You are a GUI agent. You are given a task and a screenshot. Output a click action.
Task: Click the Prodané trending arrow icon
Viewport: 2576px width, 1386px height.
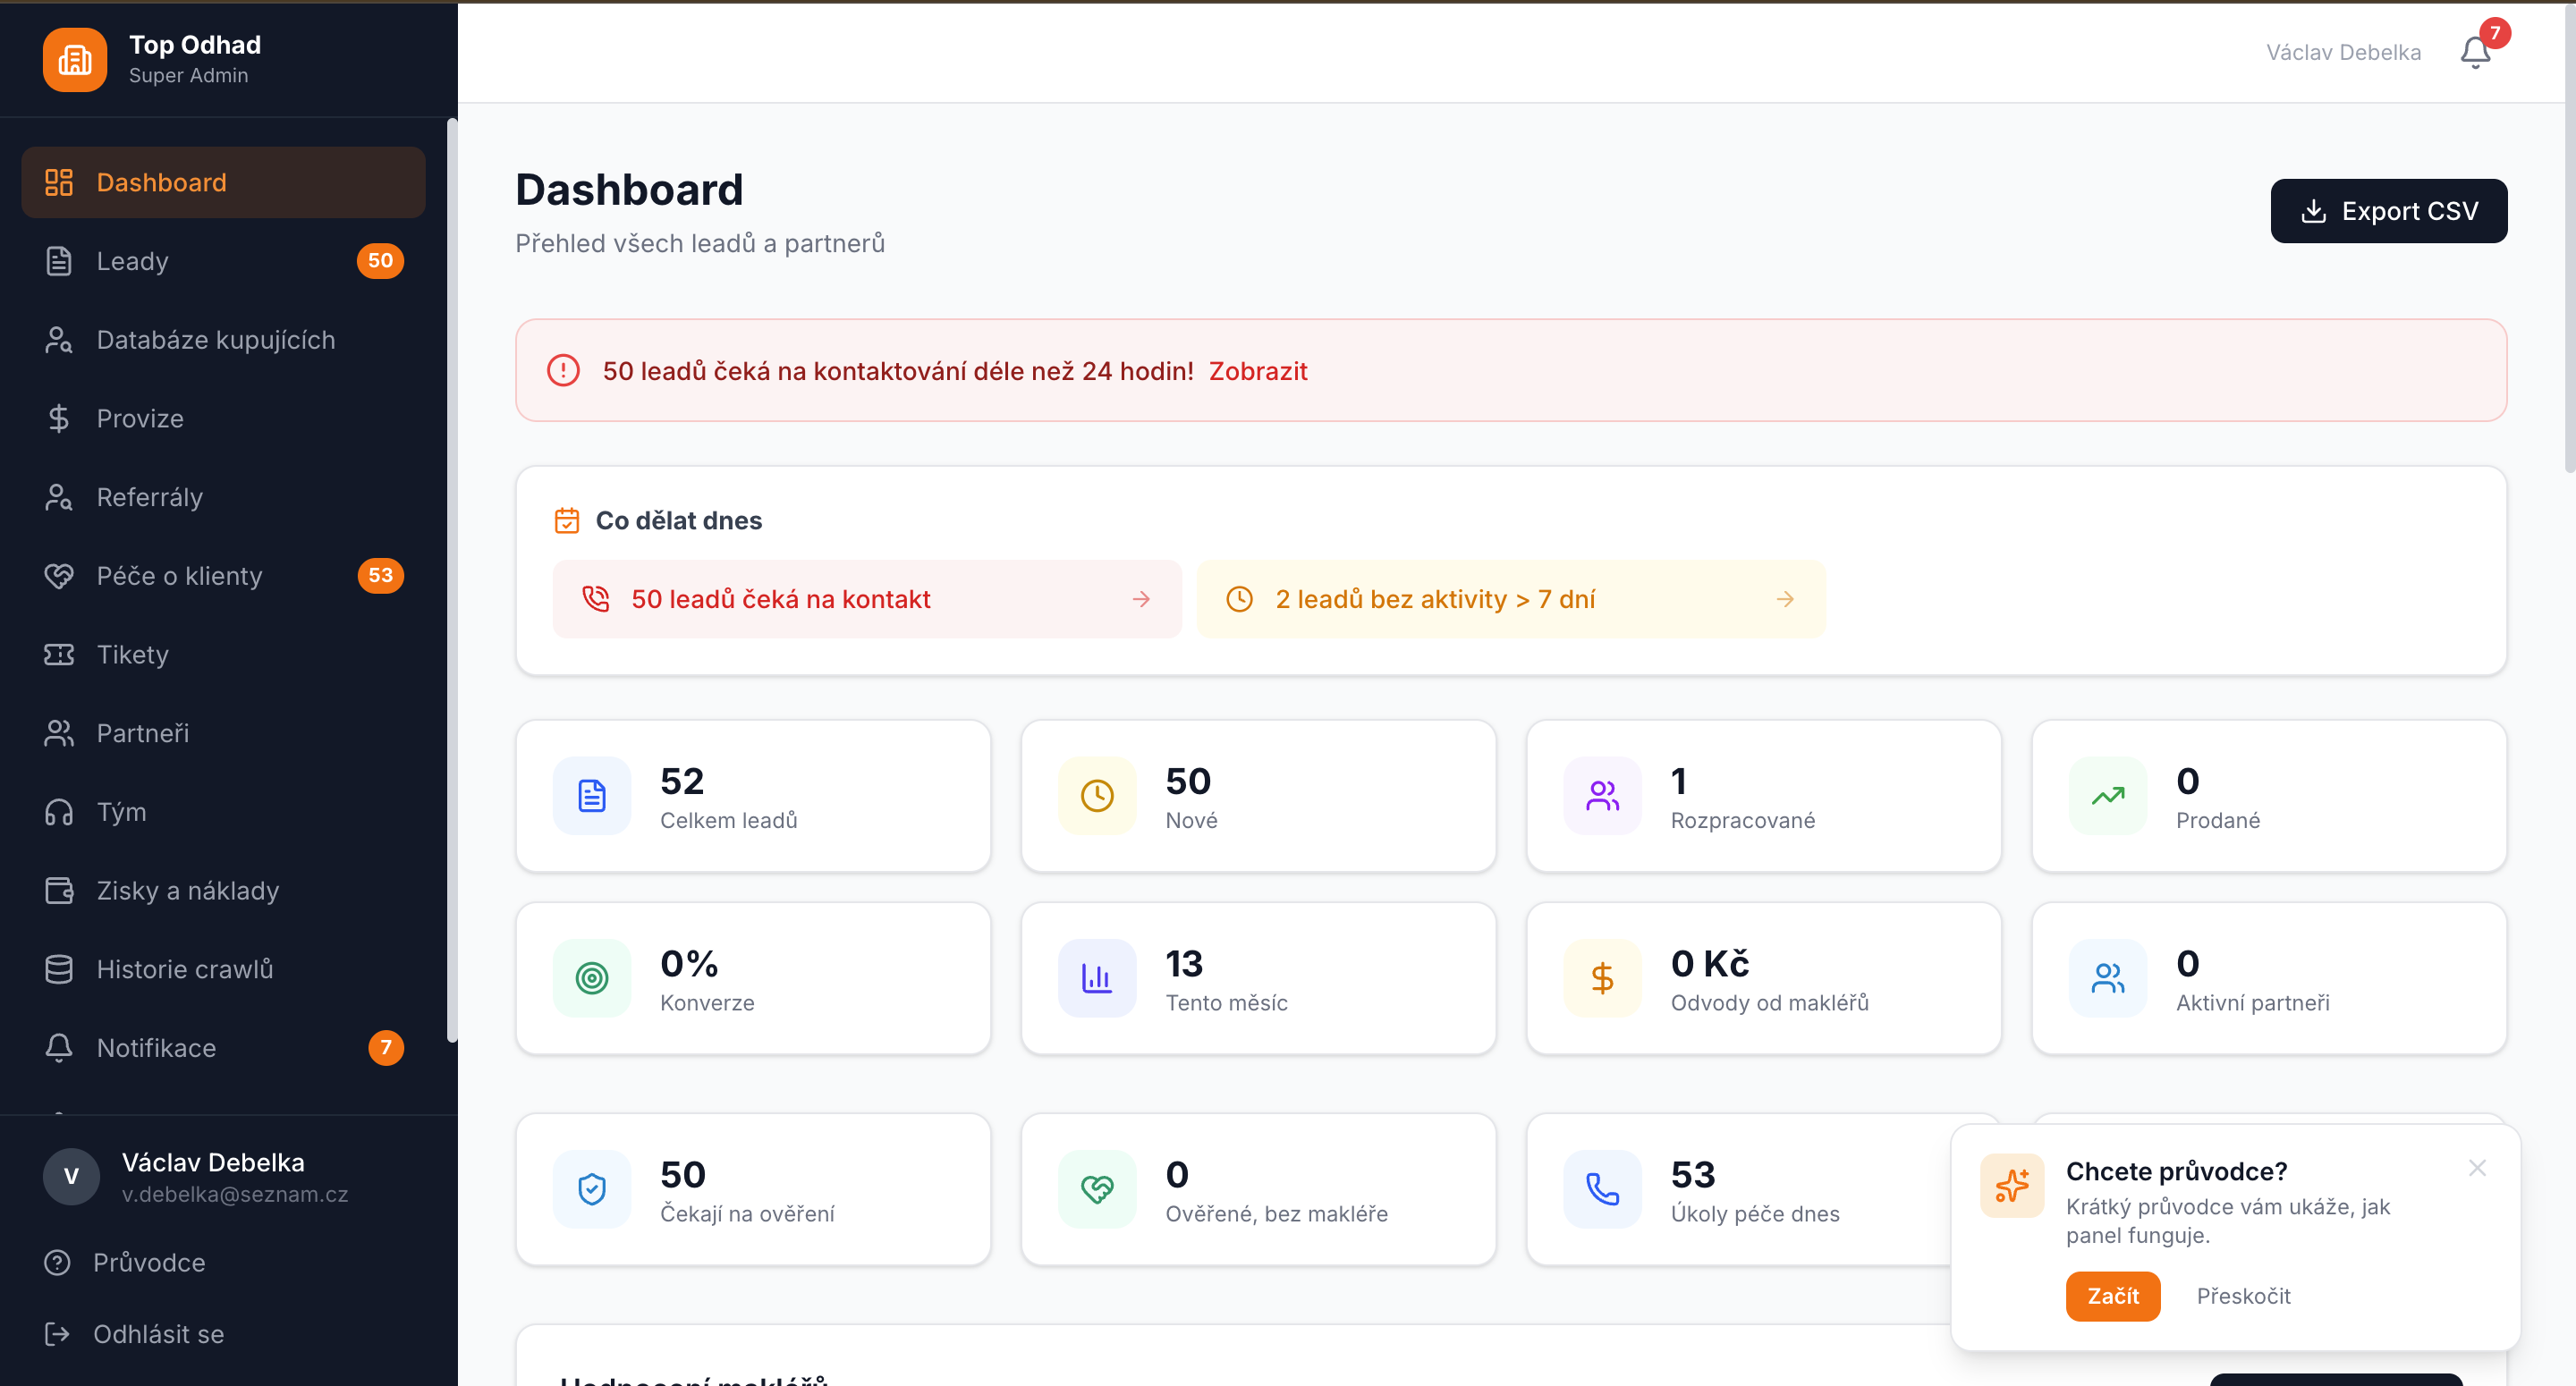[x=2108, y=796]
